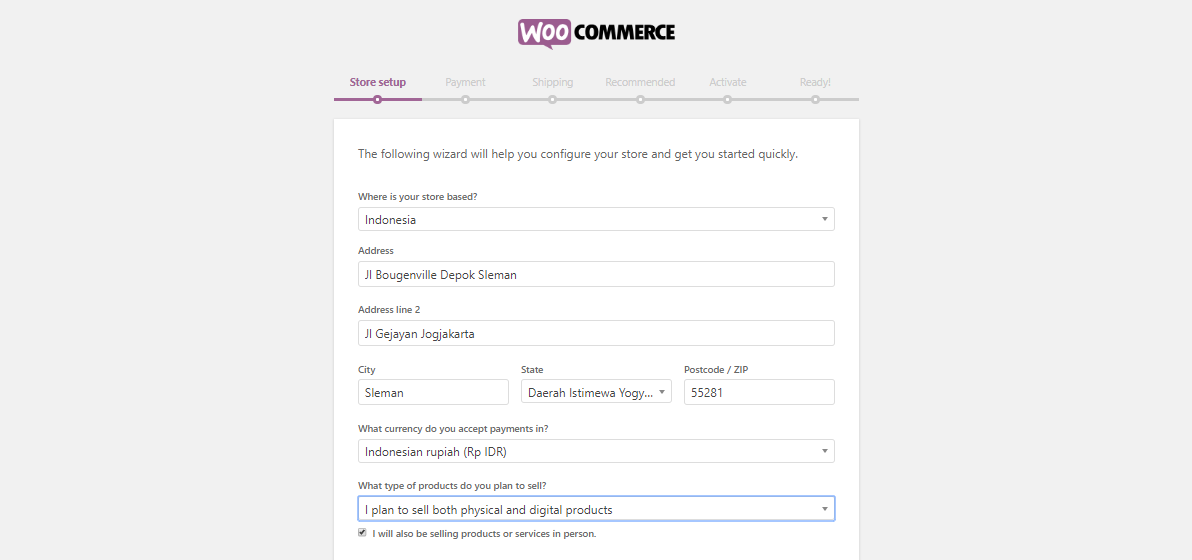Click the Address field with Jl Bougenville
The width and height of the screenshot is (1192, 560).
point(596,275)
